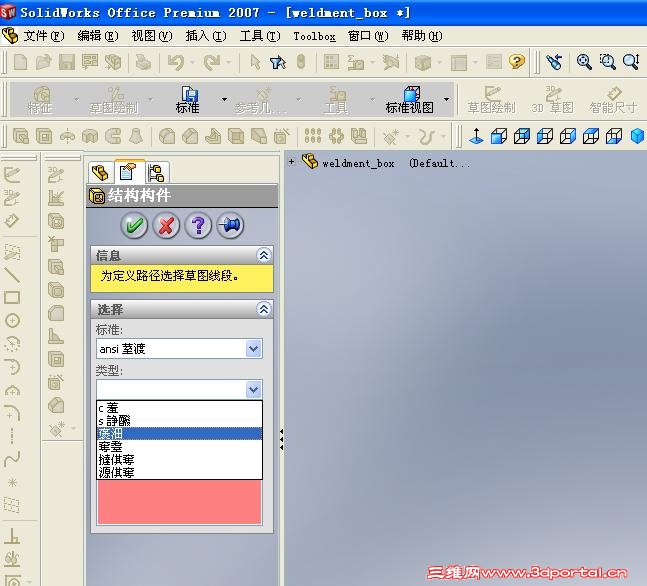Open the 编辑(E) menu
Image resolution: width=647 pixels, height=586 pixels.
click(98, 36)
